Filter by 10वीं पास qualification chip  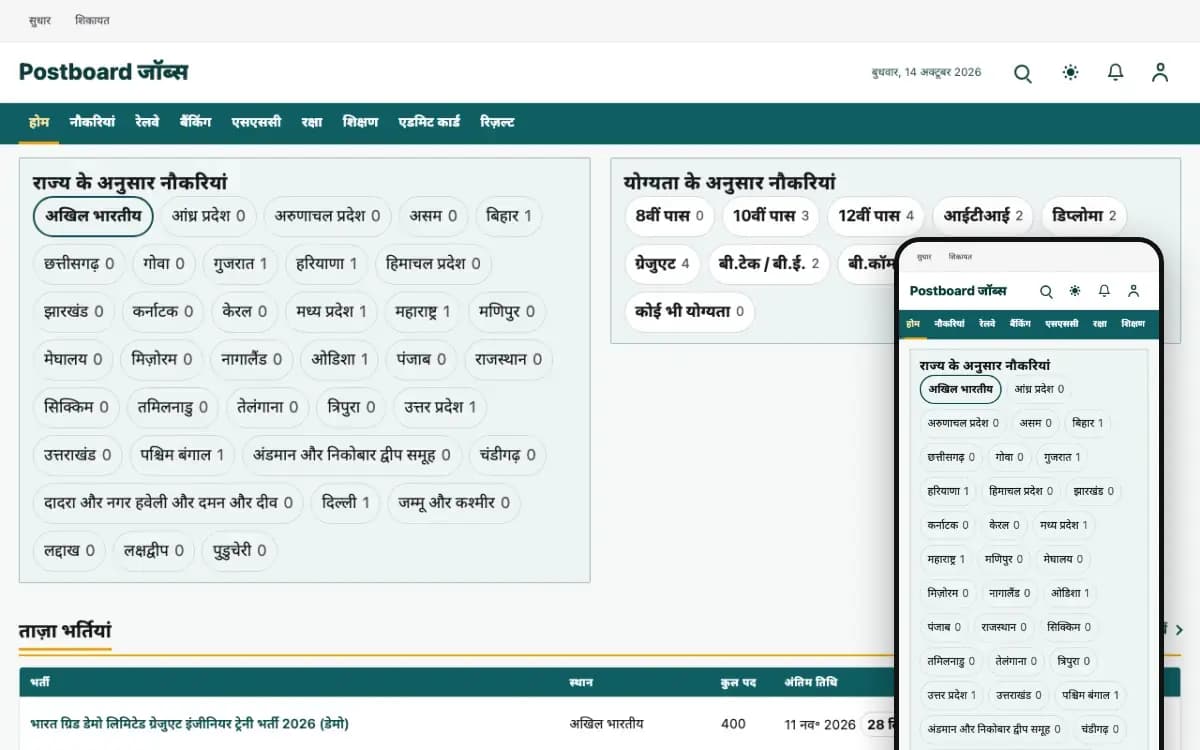point(771,216)
